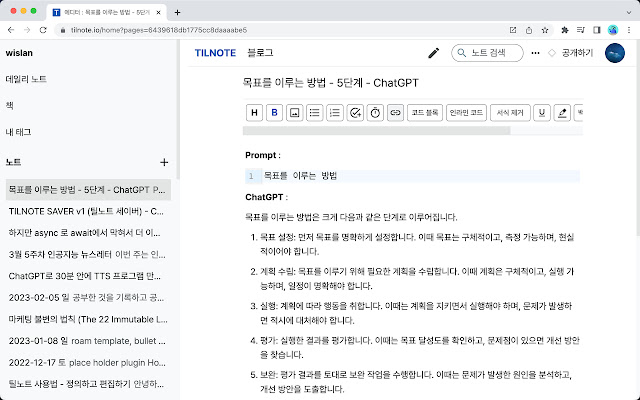Click the wislan workspace name
The image size is (640, 400).
[x=19, y=53]
